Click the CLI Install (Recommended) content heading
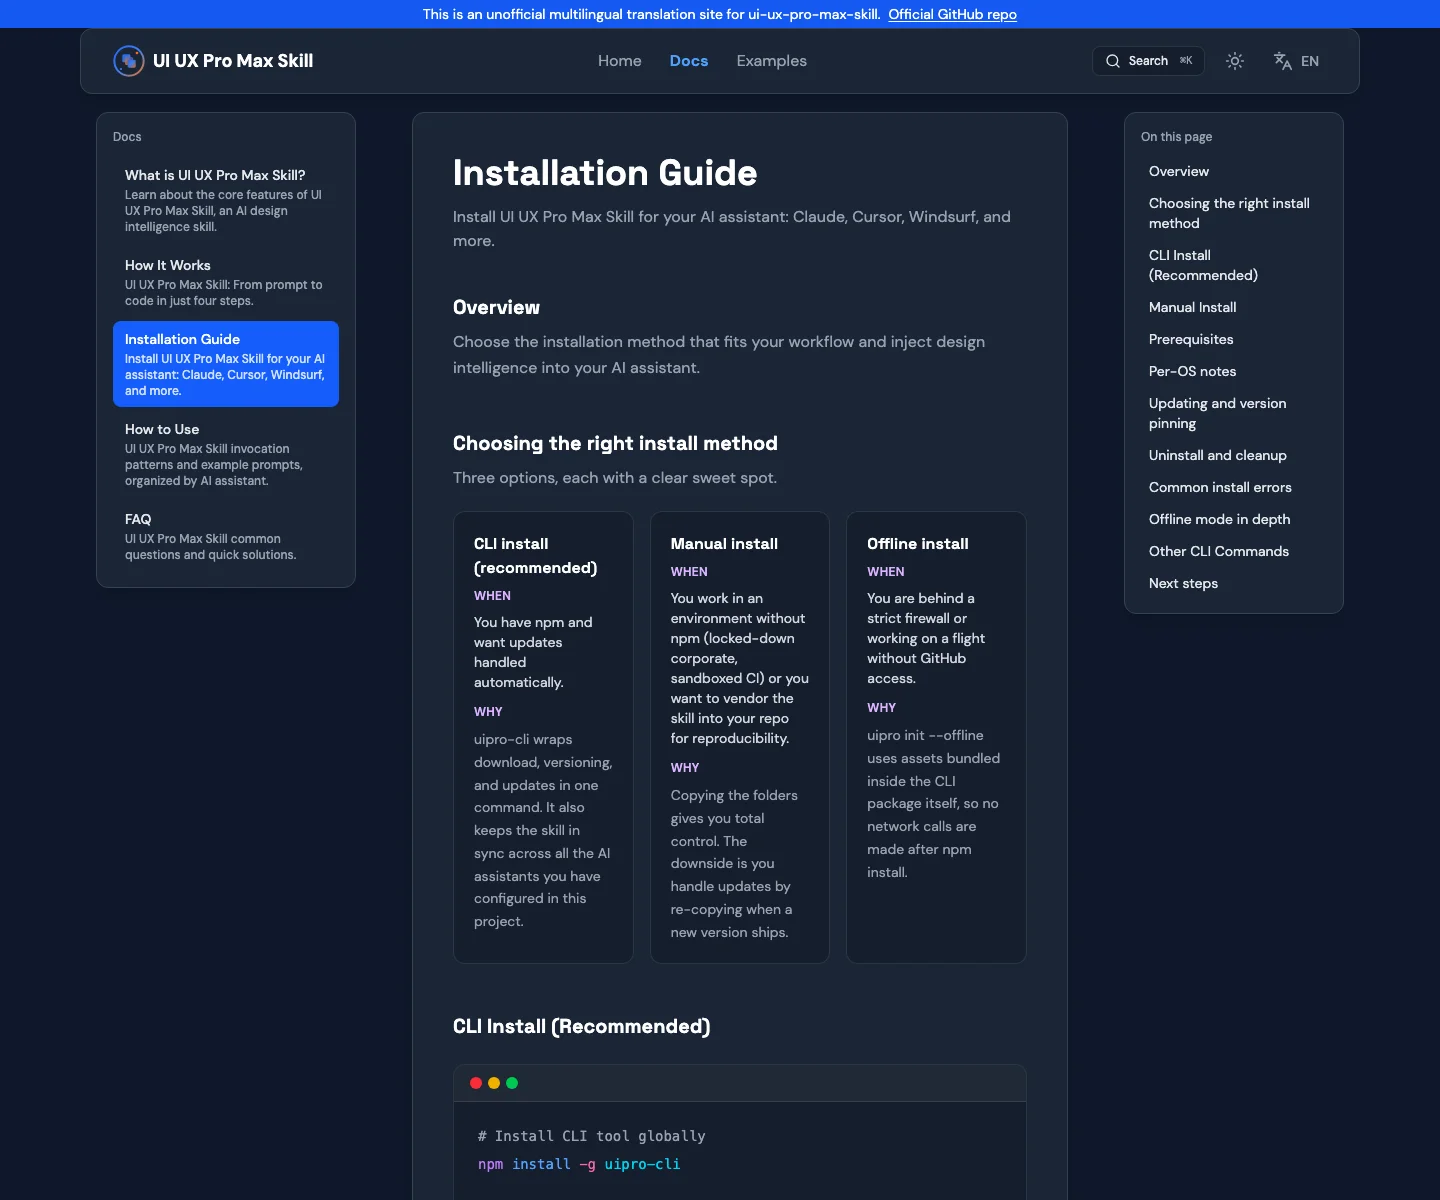This screenshot has width=1440, height=1200. [581, 1027]
